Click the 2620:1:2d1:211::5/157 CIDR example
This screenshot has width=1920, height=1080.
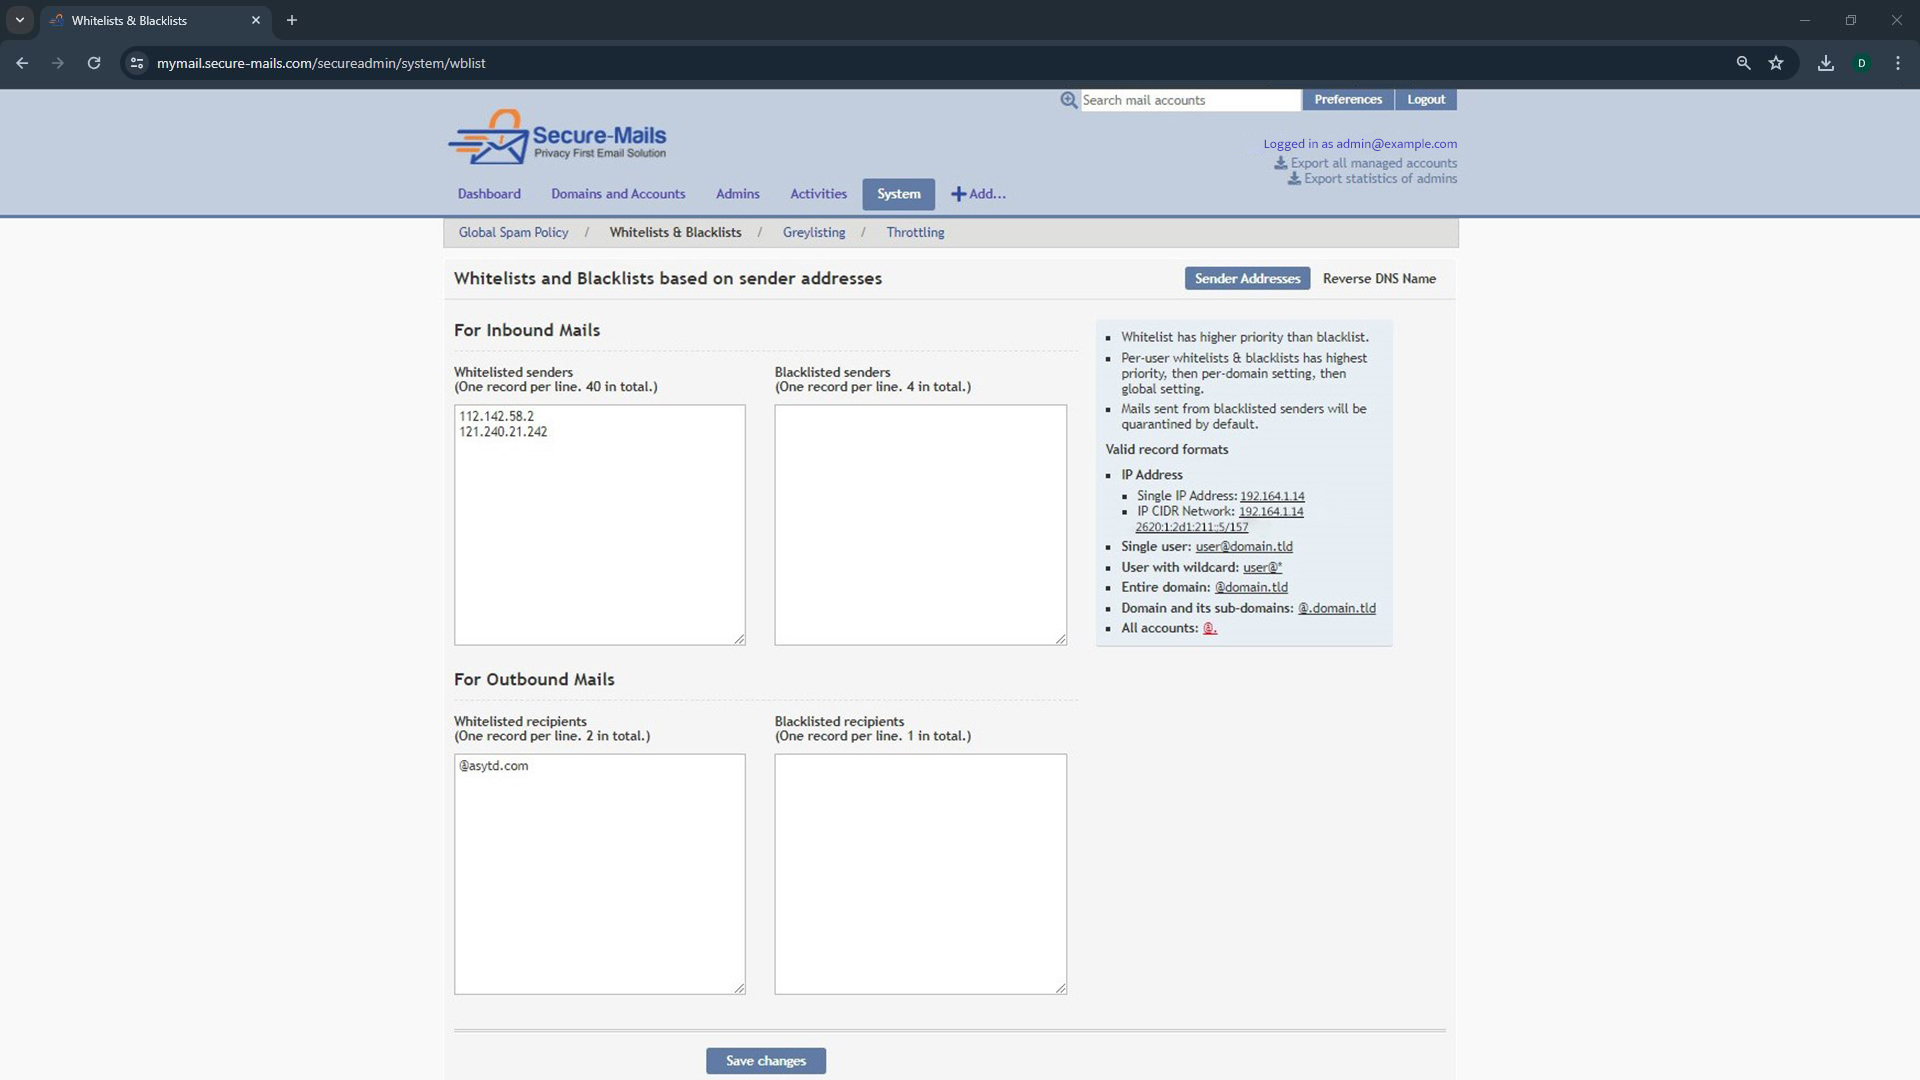coord(1191,527)
